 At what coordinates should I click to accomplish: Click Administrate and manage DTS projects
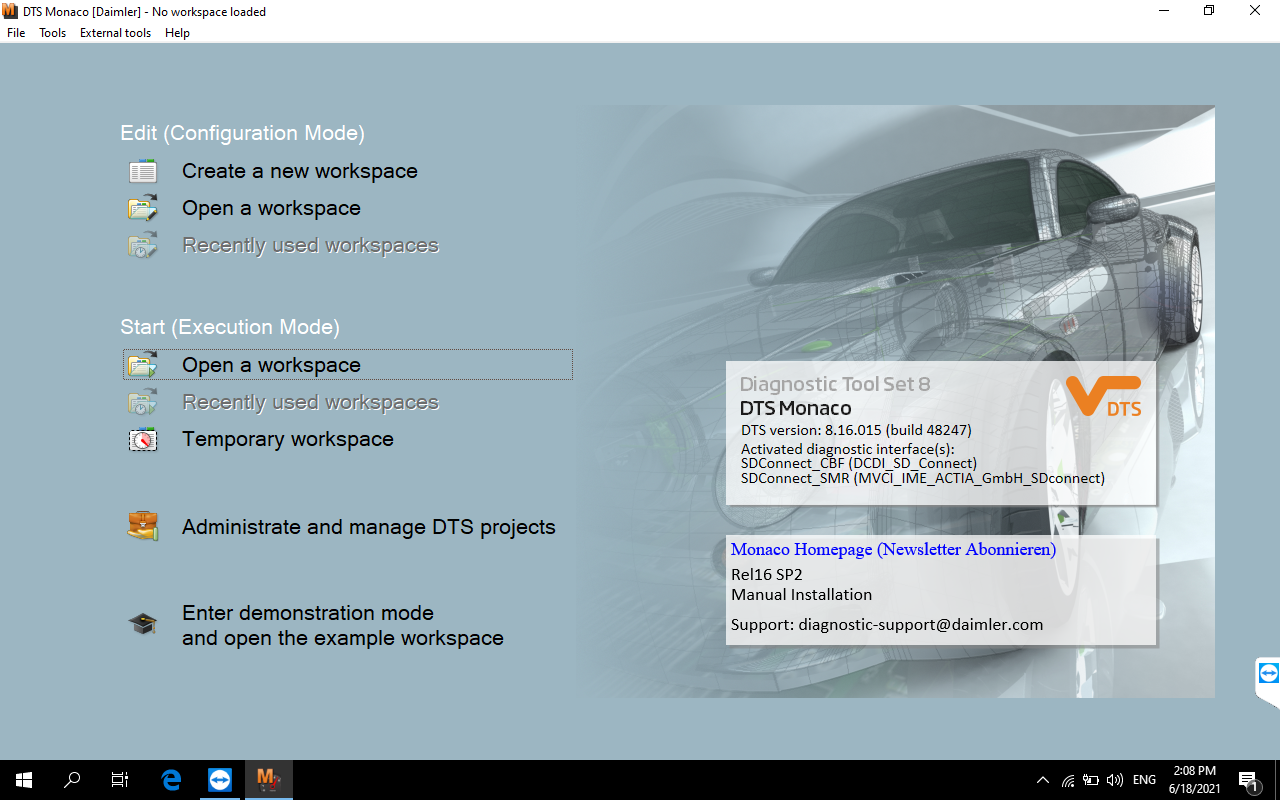[x=369, y=527]
